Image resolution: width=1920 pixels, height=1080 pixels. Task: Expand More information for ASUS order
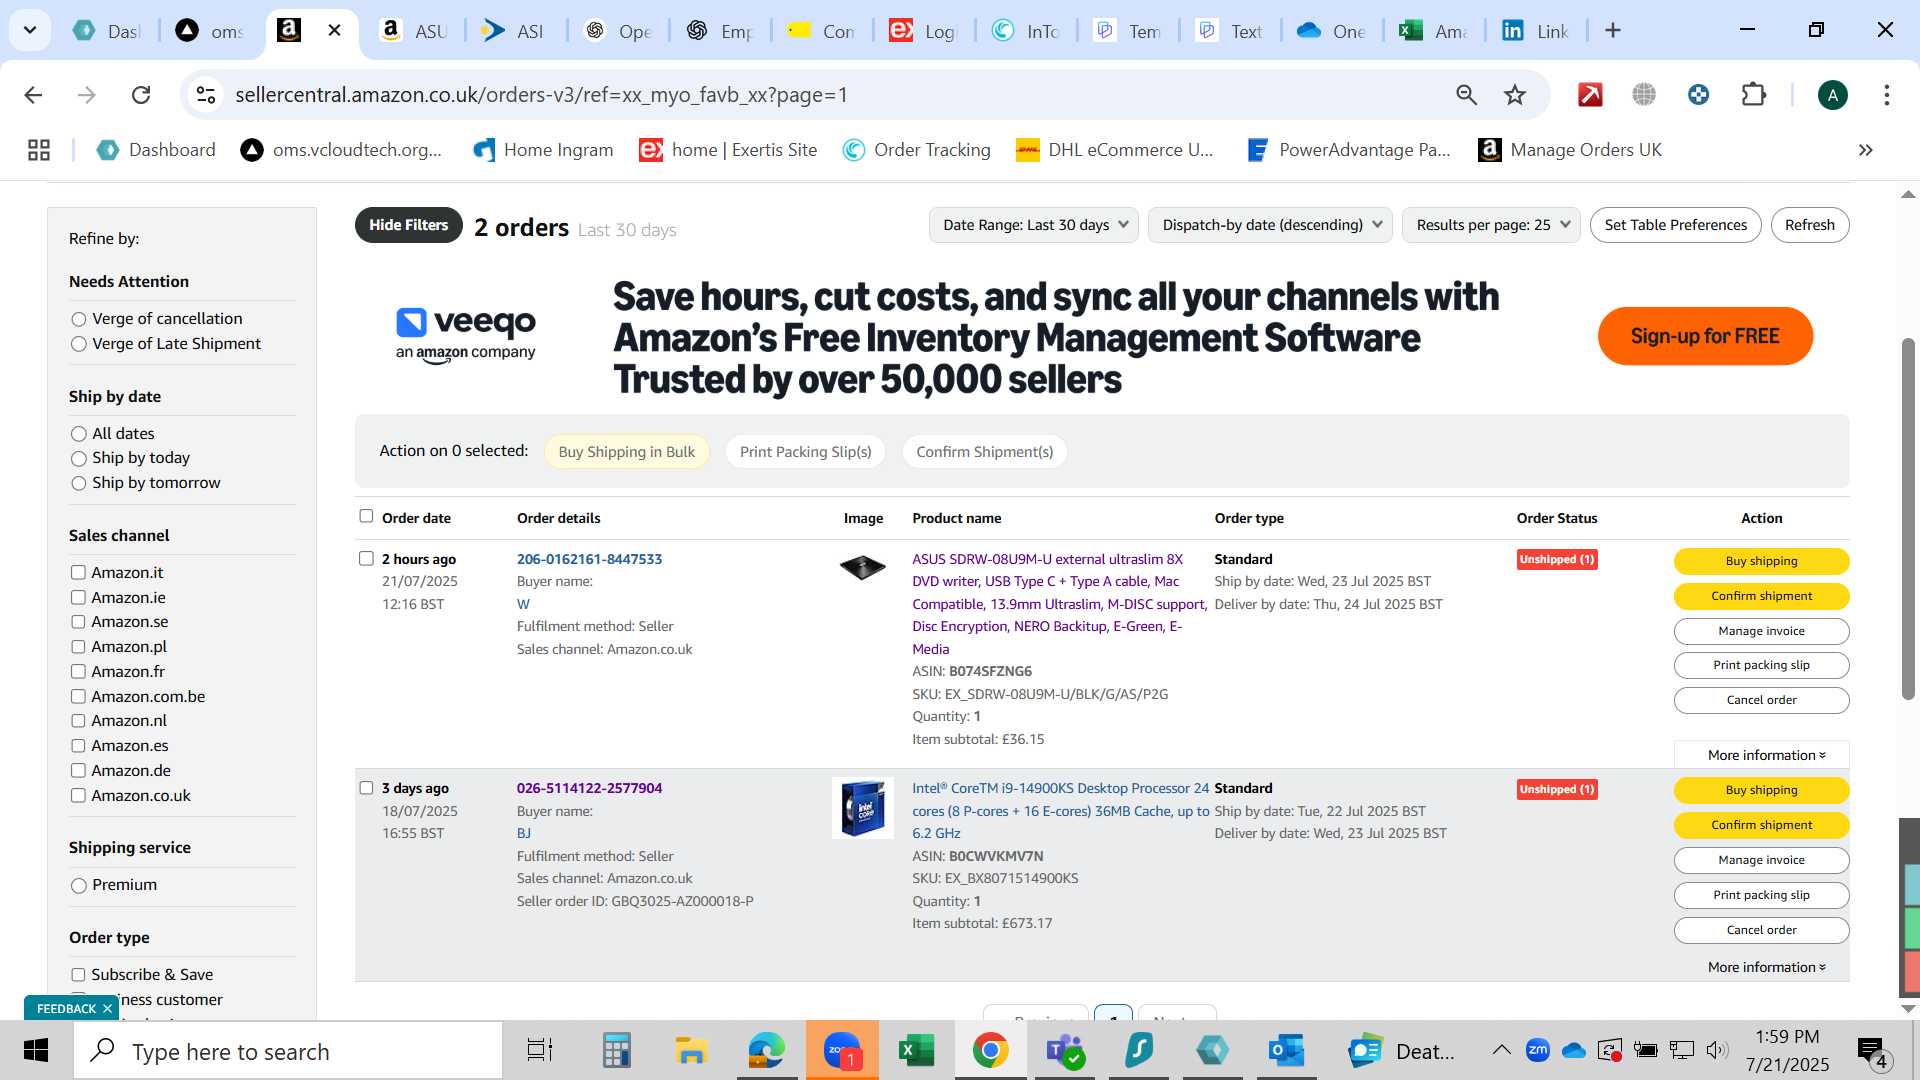click(x=1766, y=755)
